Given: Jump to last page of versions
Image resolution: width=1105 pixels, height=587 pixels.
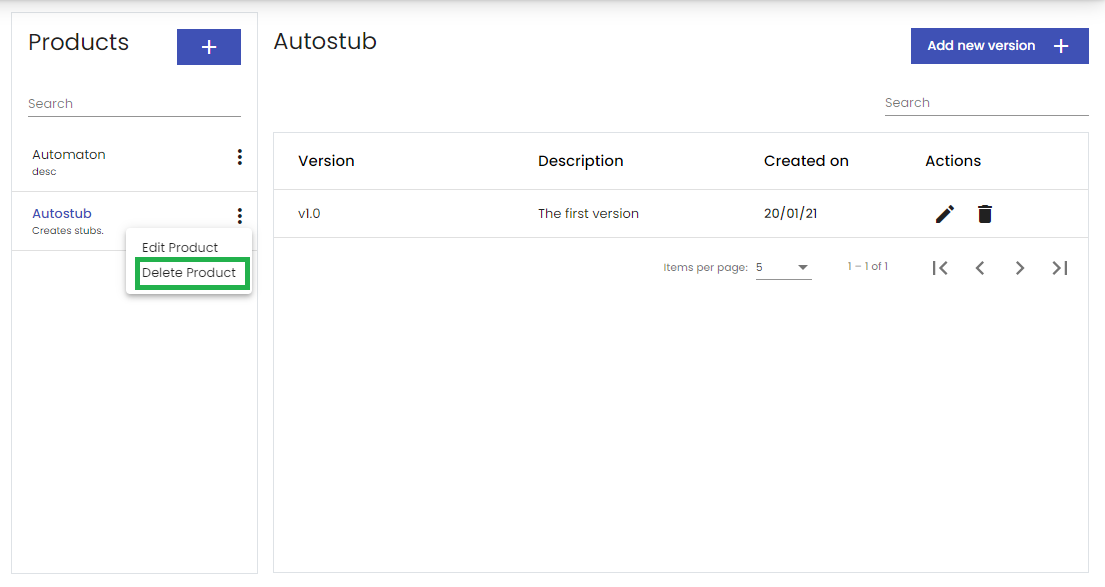Looking at the screenshot, I should (1060, 268).
